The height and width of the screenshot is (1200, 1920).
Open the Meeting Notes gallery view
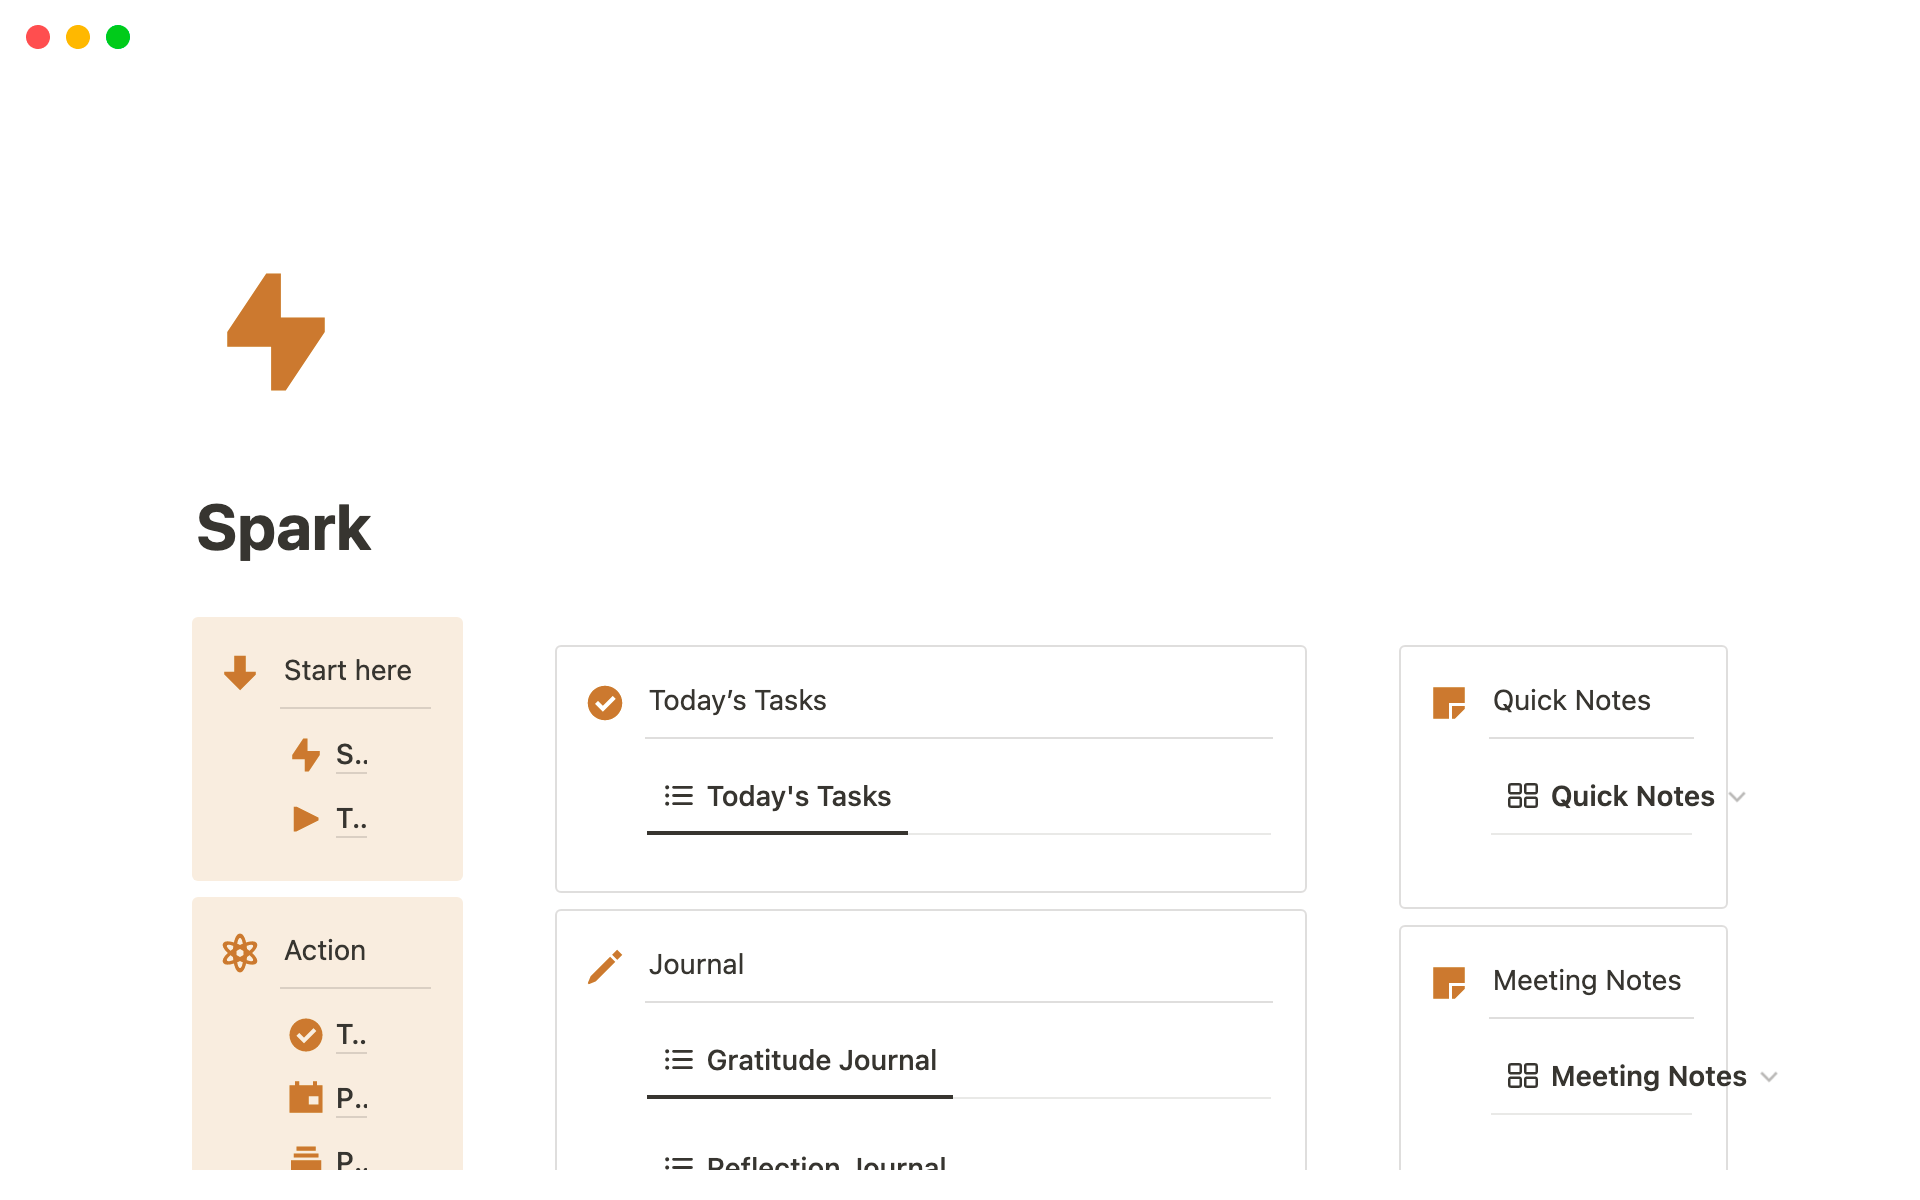tap(1627, 1077)
